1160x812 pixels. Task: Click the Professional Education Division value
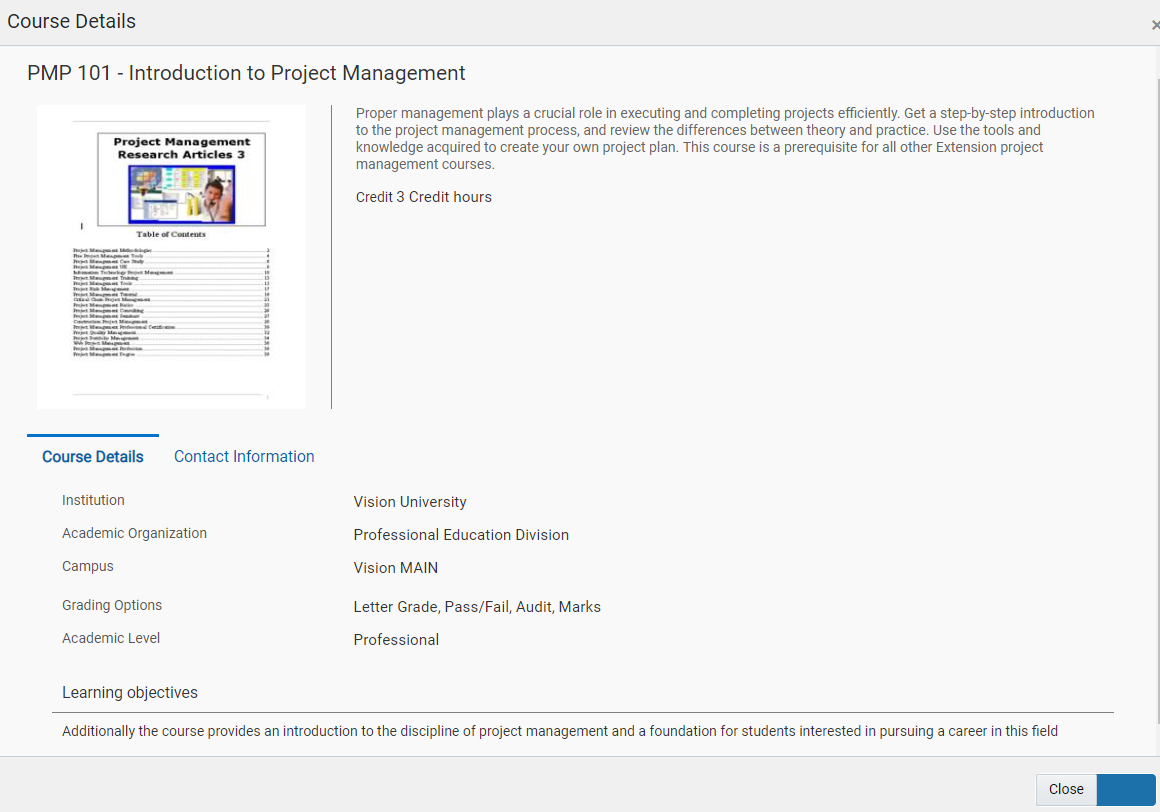(461, 535)
